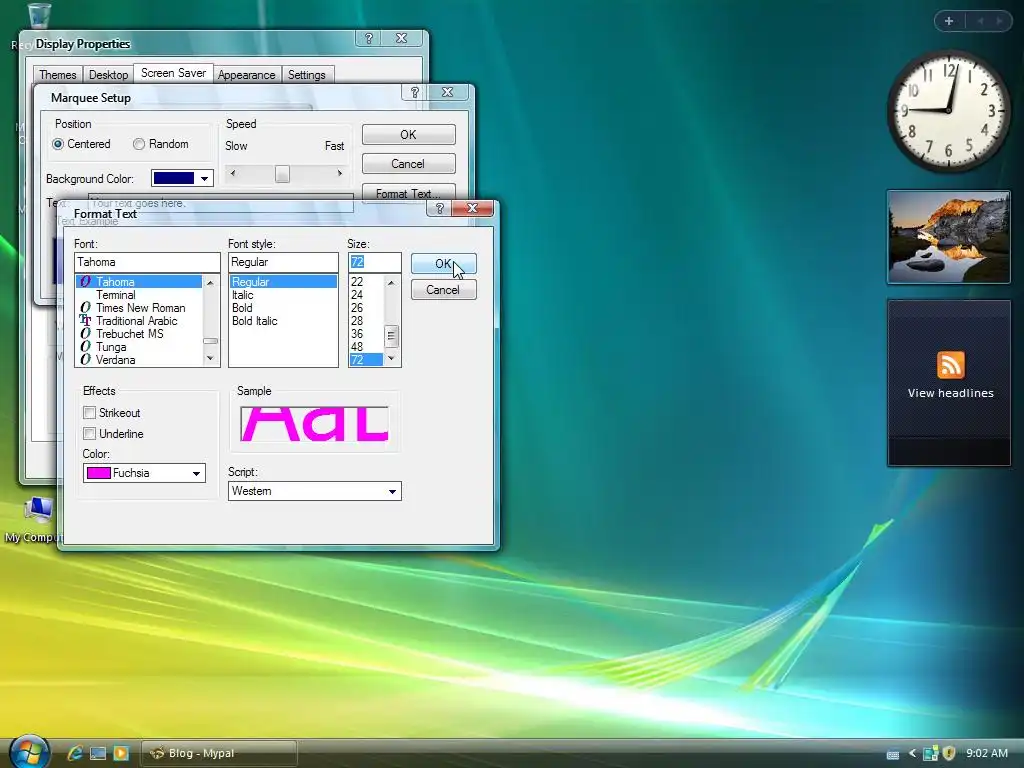The height and width of the screenshot is (768, 1024).
Task: Enable the Underline effect checkbox
Action: 89,434
